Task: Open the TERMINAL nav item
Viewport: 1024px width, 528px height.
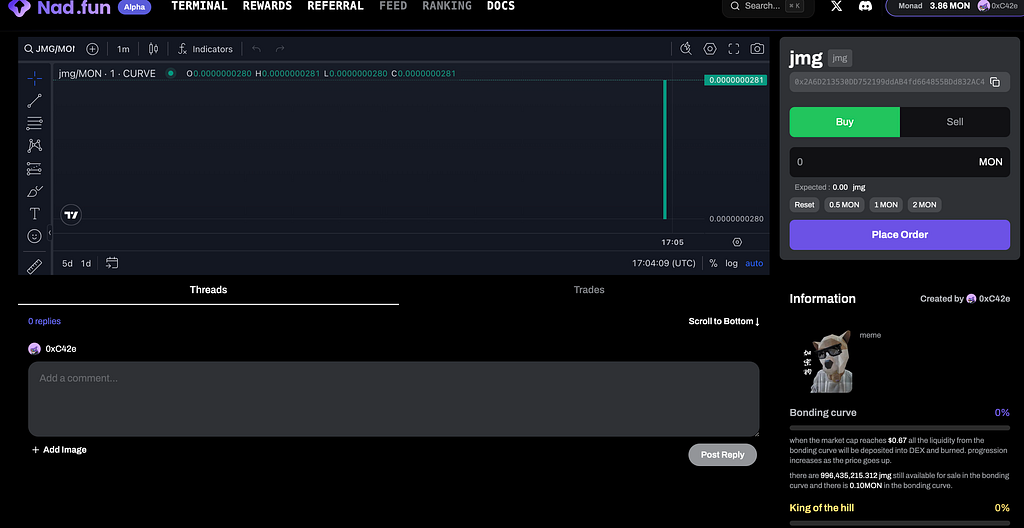Action: [x=199, y=6]
